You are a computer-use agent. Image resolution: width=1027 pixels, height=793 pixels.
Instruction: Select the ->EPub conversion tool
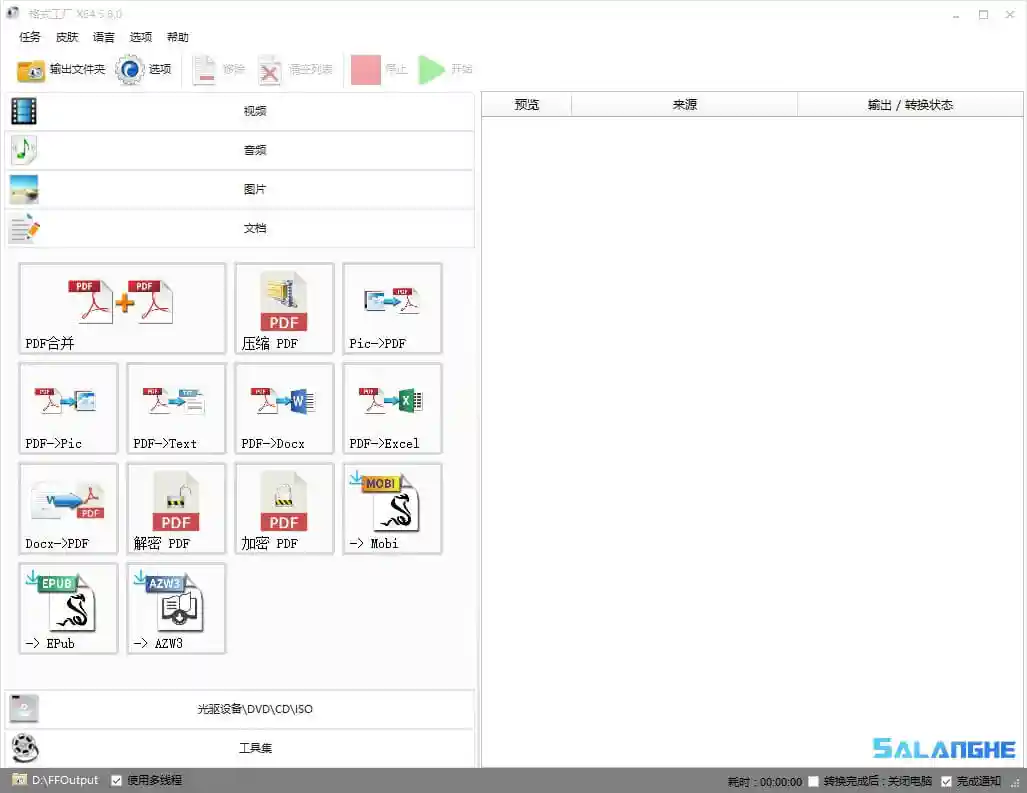point(67,608)
